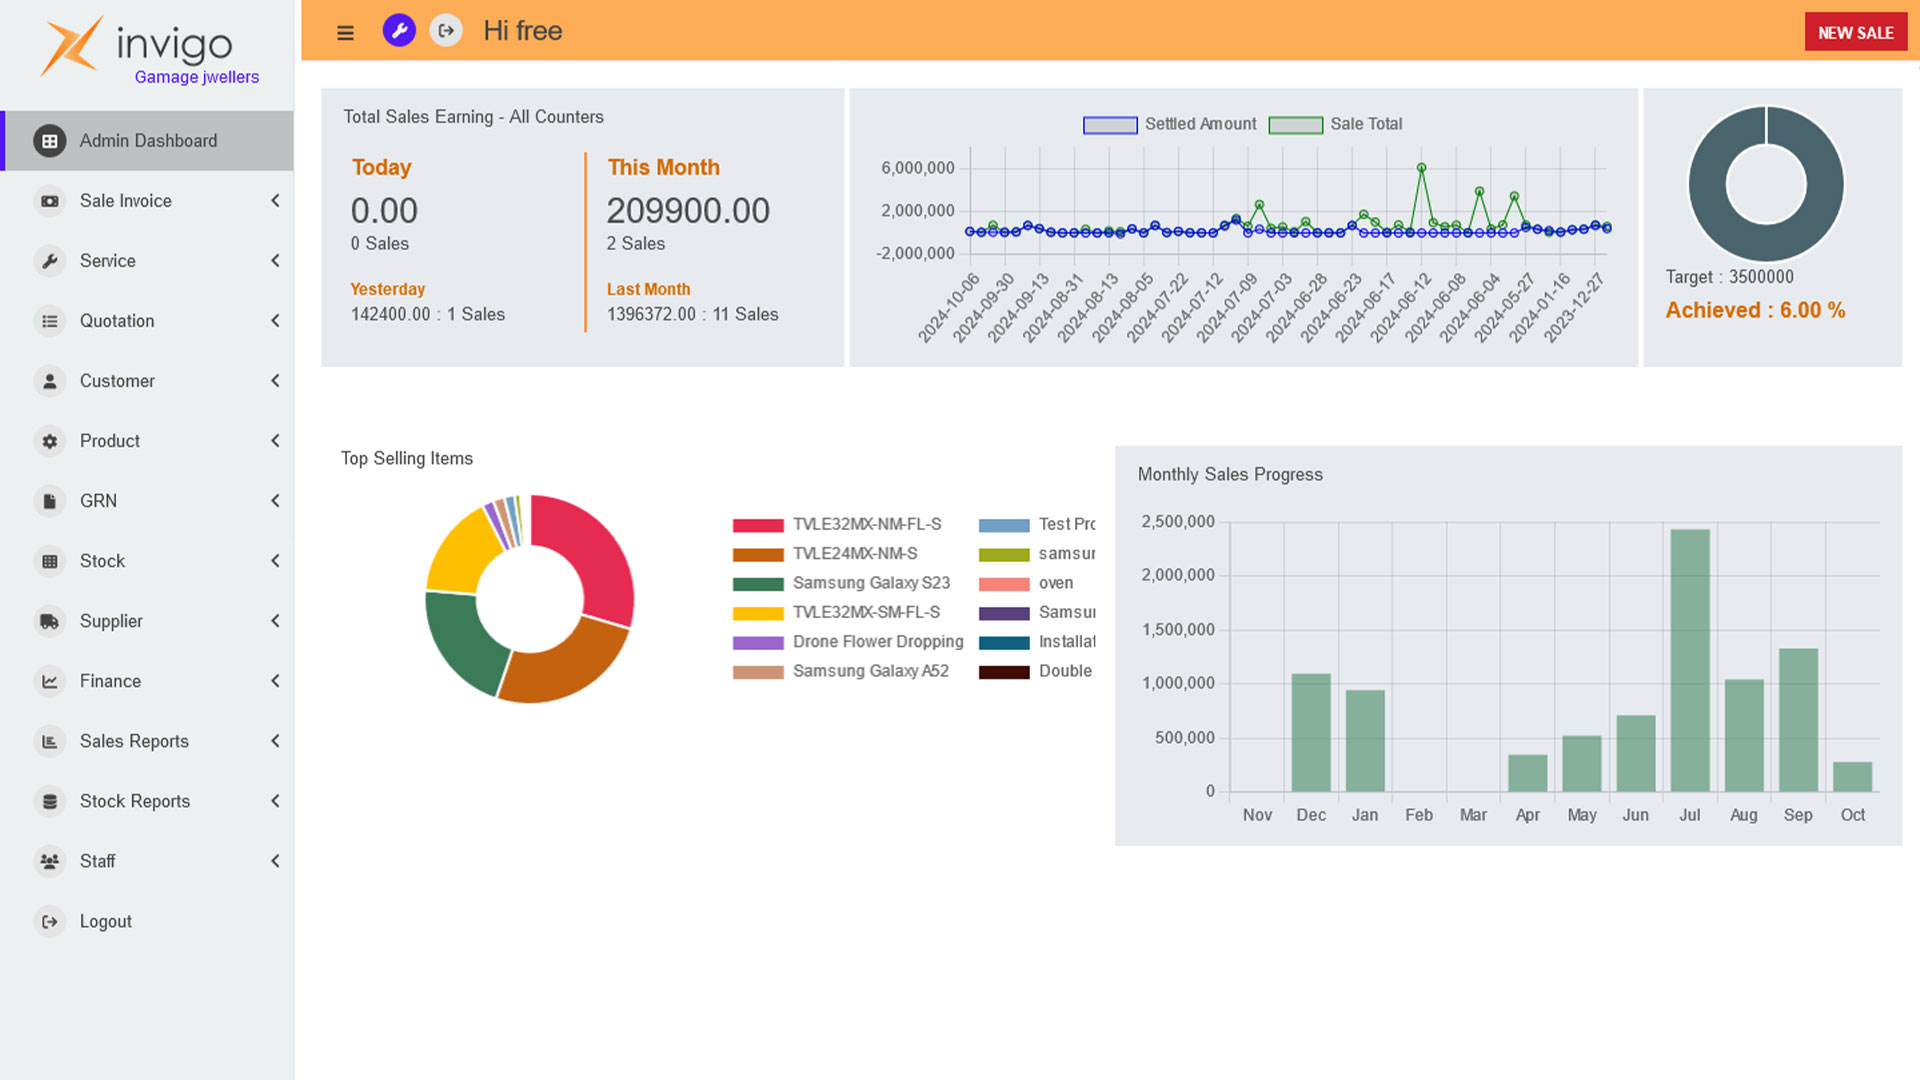
Task: Toggle TVLE32MX-SM-FL-S legend entry
Action: tap(836, 613)
